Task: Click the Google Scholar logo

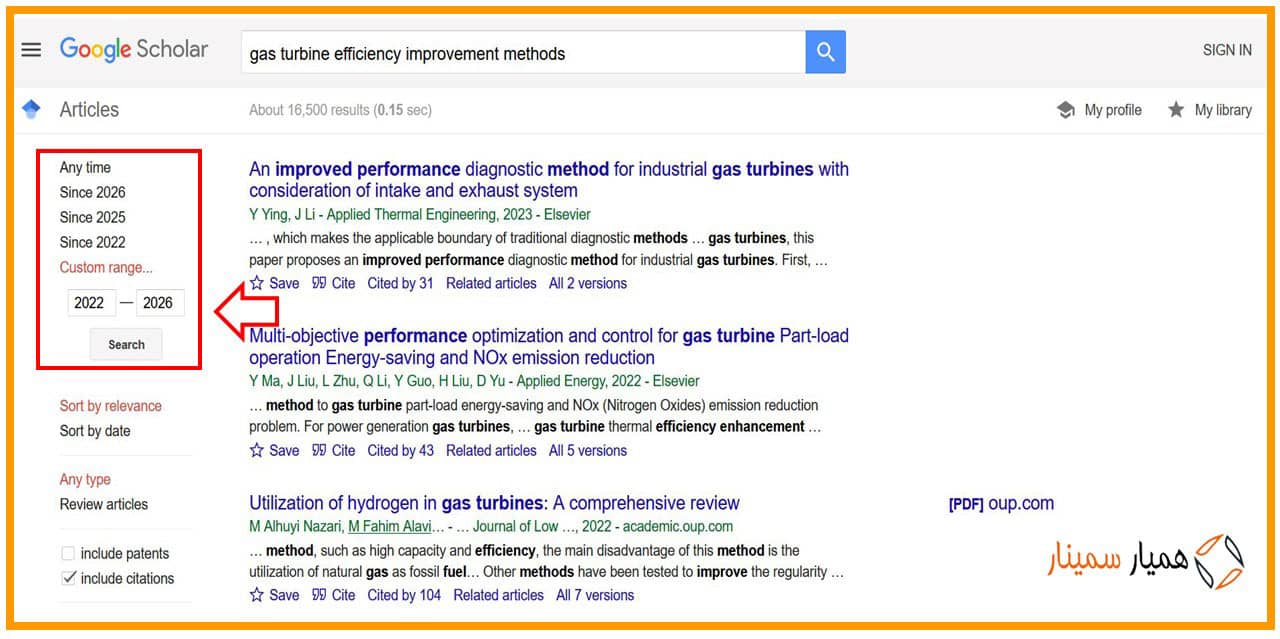Action: (134, 49)
